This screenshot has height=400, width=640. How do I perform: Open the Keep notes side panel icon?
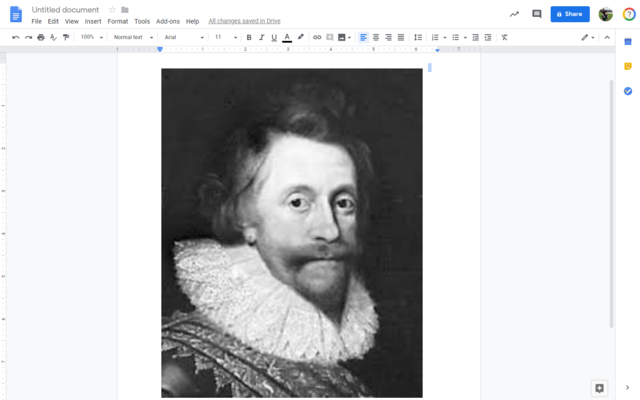[628, 66]
